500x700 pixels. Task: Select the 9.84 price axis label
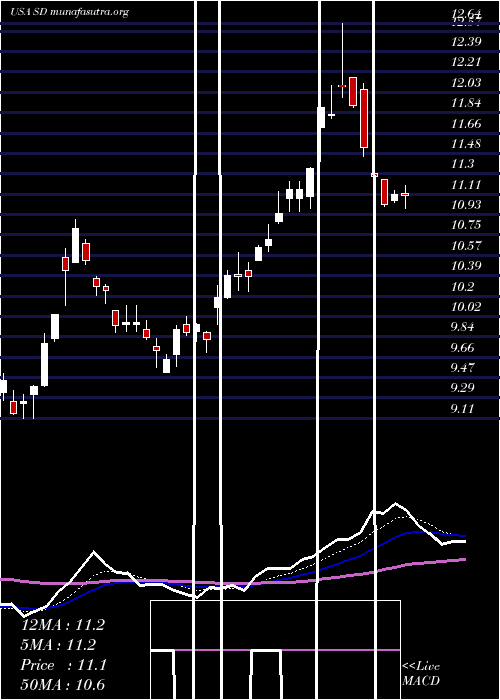point(462,327)
